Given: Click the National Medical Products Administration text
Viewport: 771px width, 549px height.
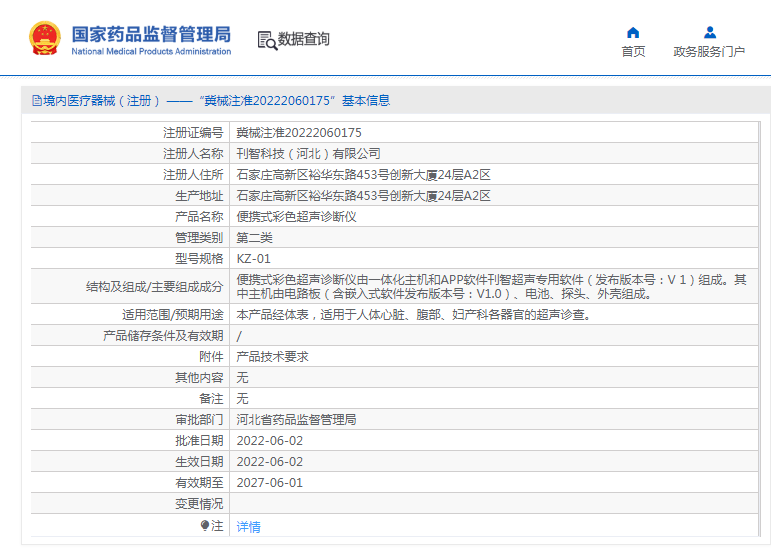Looking at the screenshot, I should [x=151, y=51].
